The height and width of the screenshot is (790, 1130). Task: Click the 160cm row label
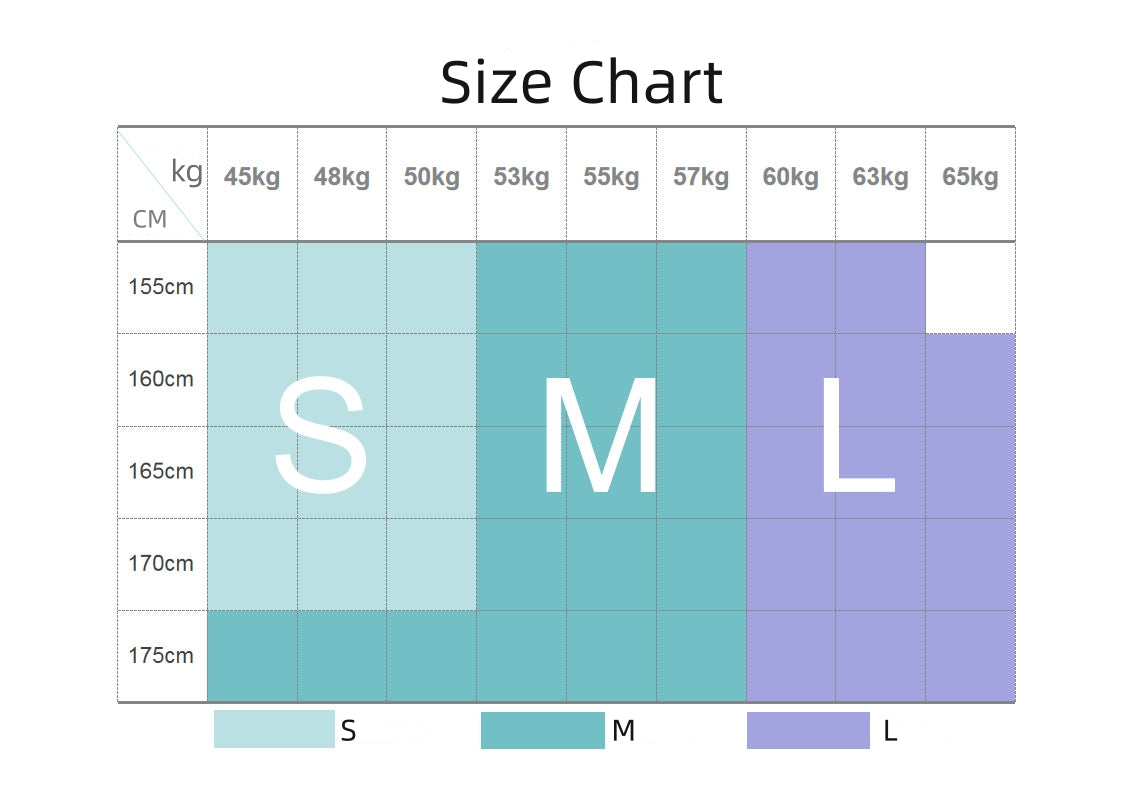[161, 380]
